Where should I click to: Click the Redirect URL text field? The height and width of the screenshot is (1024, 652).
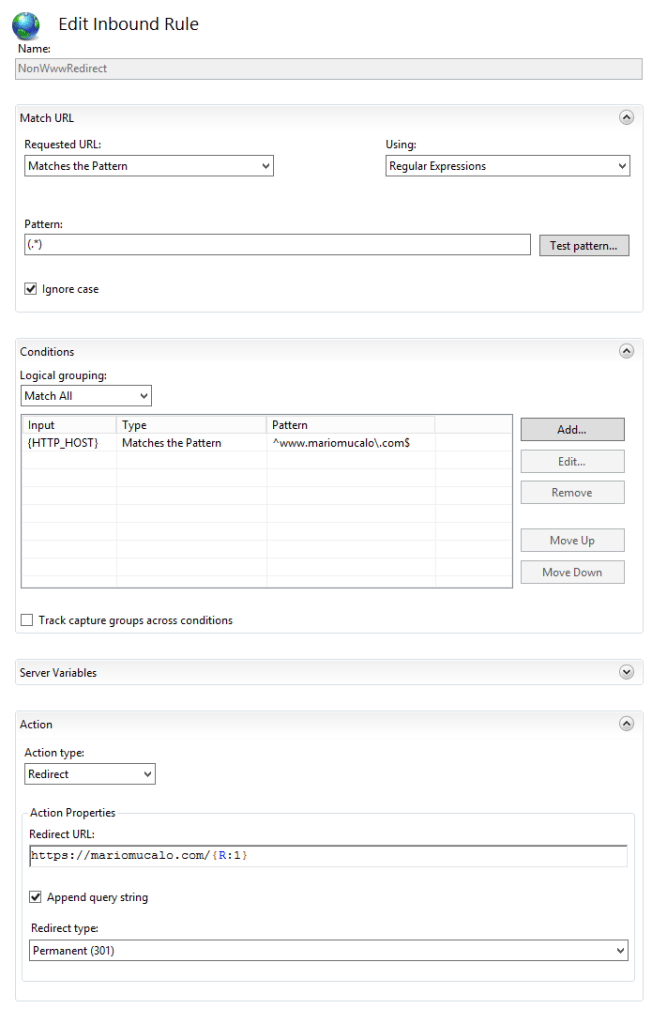[x=300, y=856]
